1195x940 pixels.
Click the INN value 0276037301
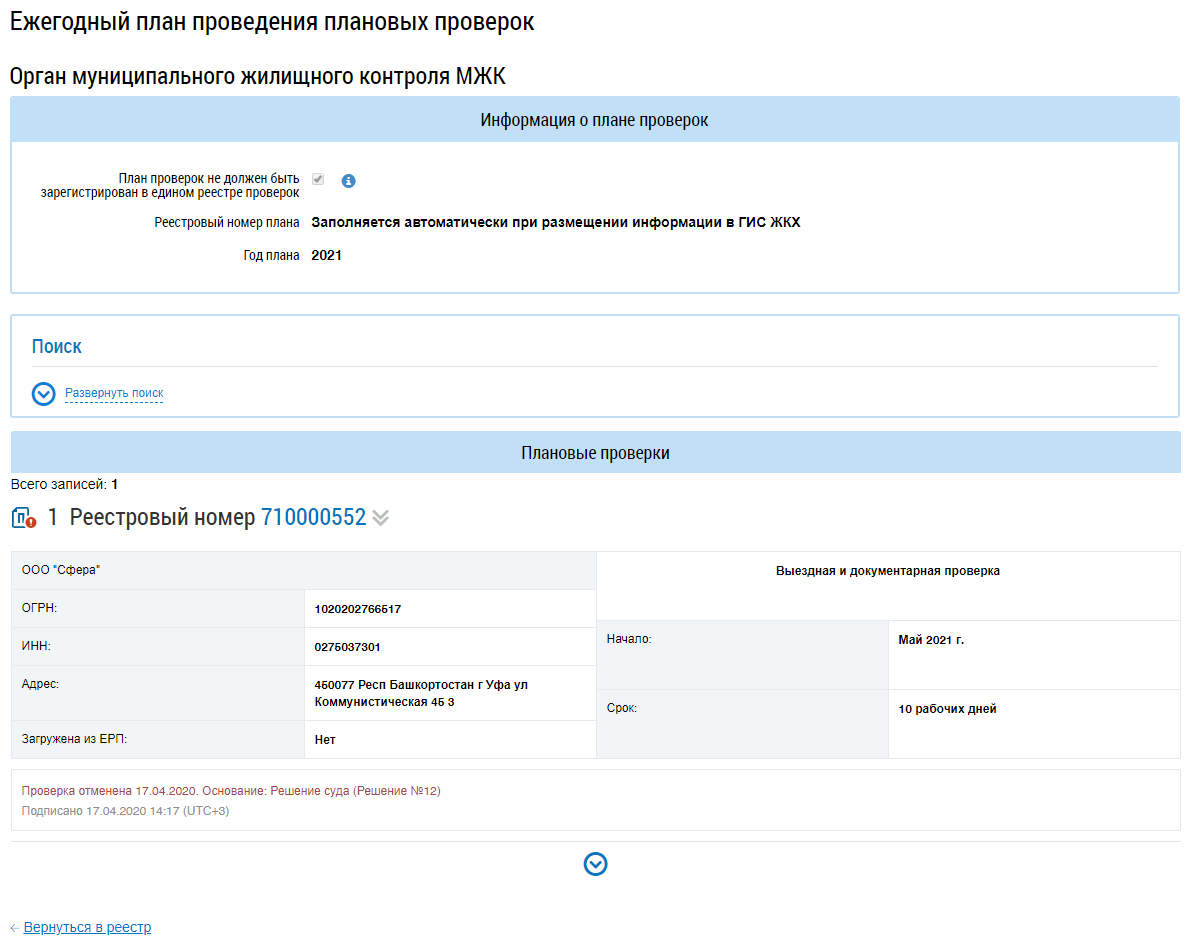[347, 647]
